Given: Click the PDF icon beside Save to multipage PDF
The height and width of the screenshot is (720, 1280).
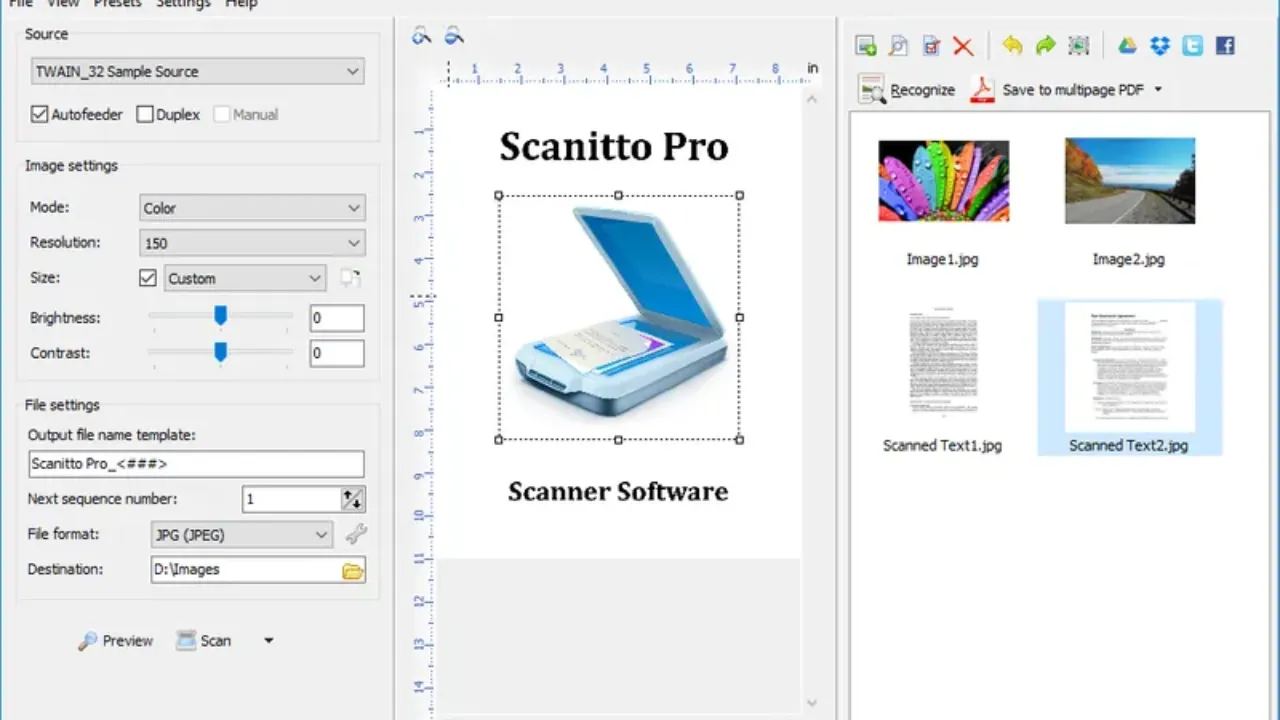Looking at the screenshot, I should click(x=982, y=90).
